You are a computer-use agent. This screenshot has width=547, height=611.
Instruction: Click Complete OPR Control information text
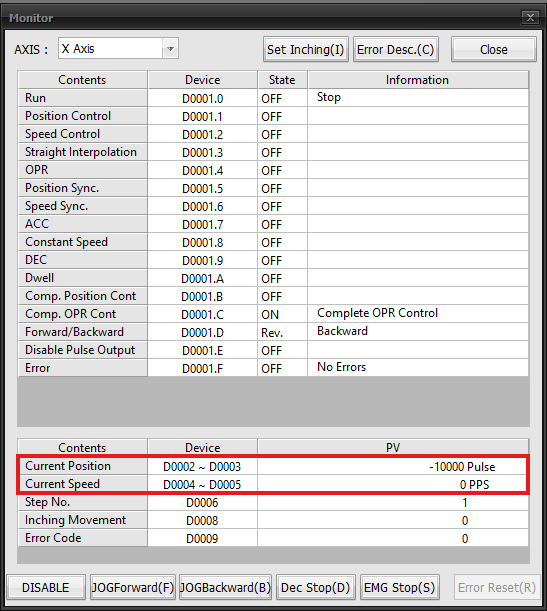[378, 313]
